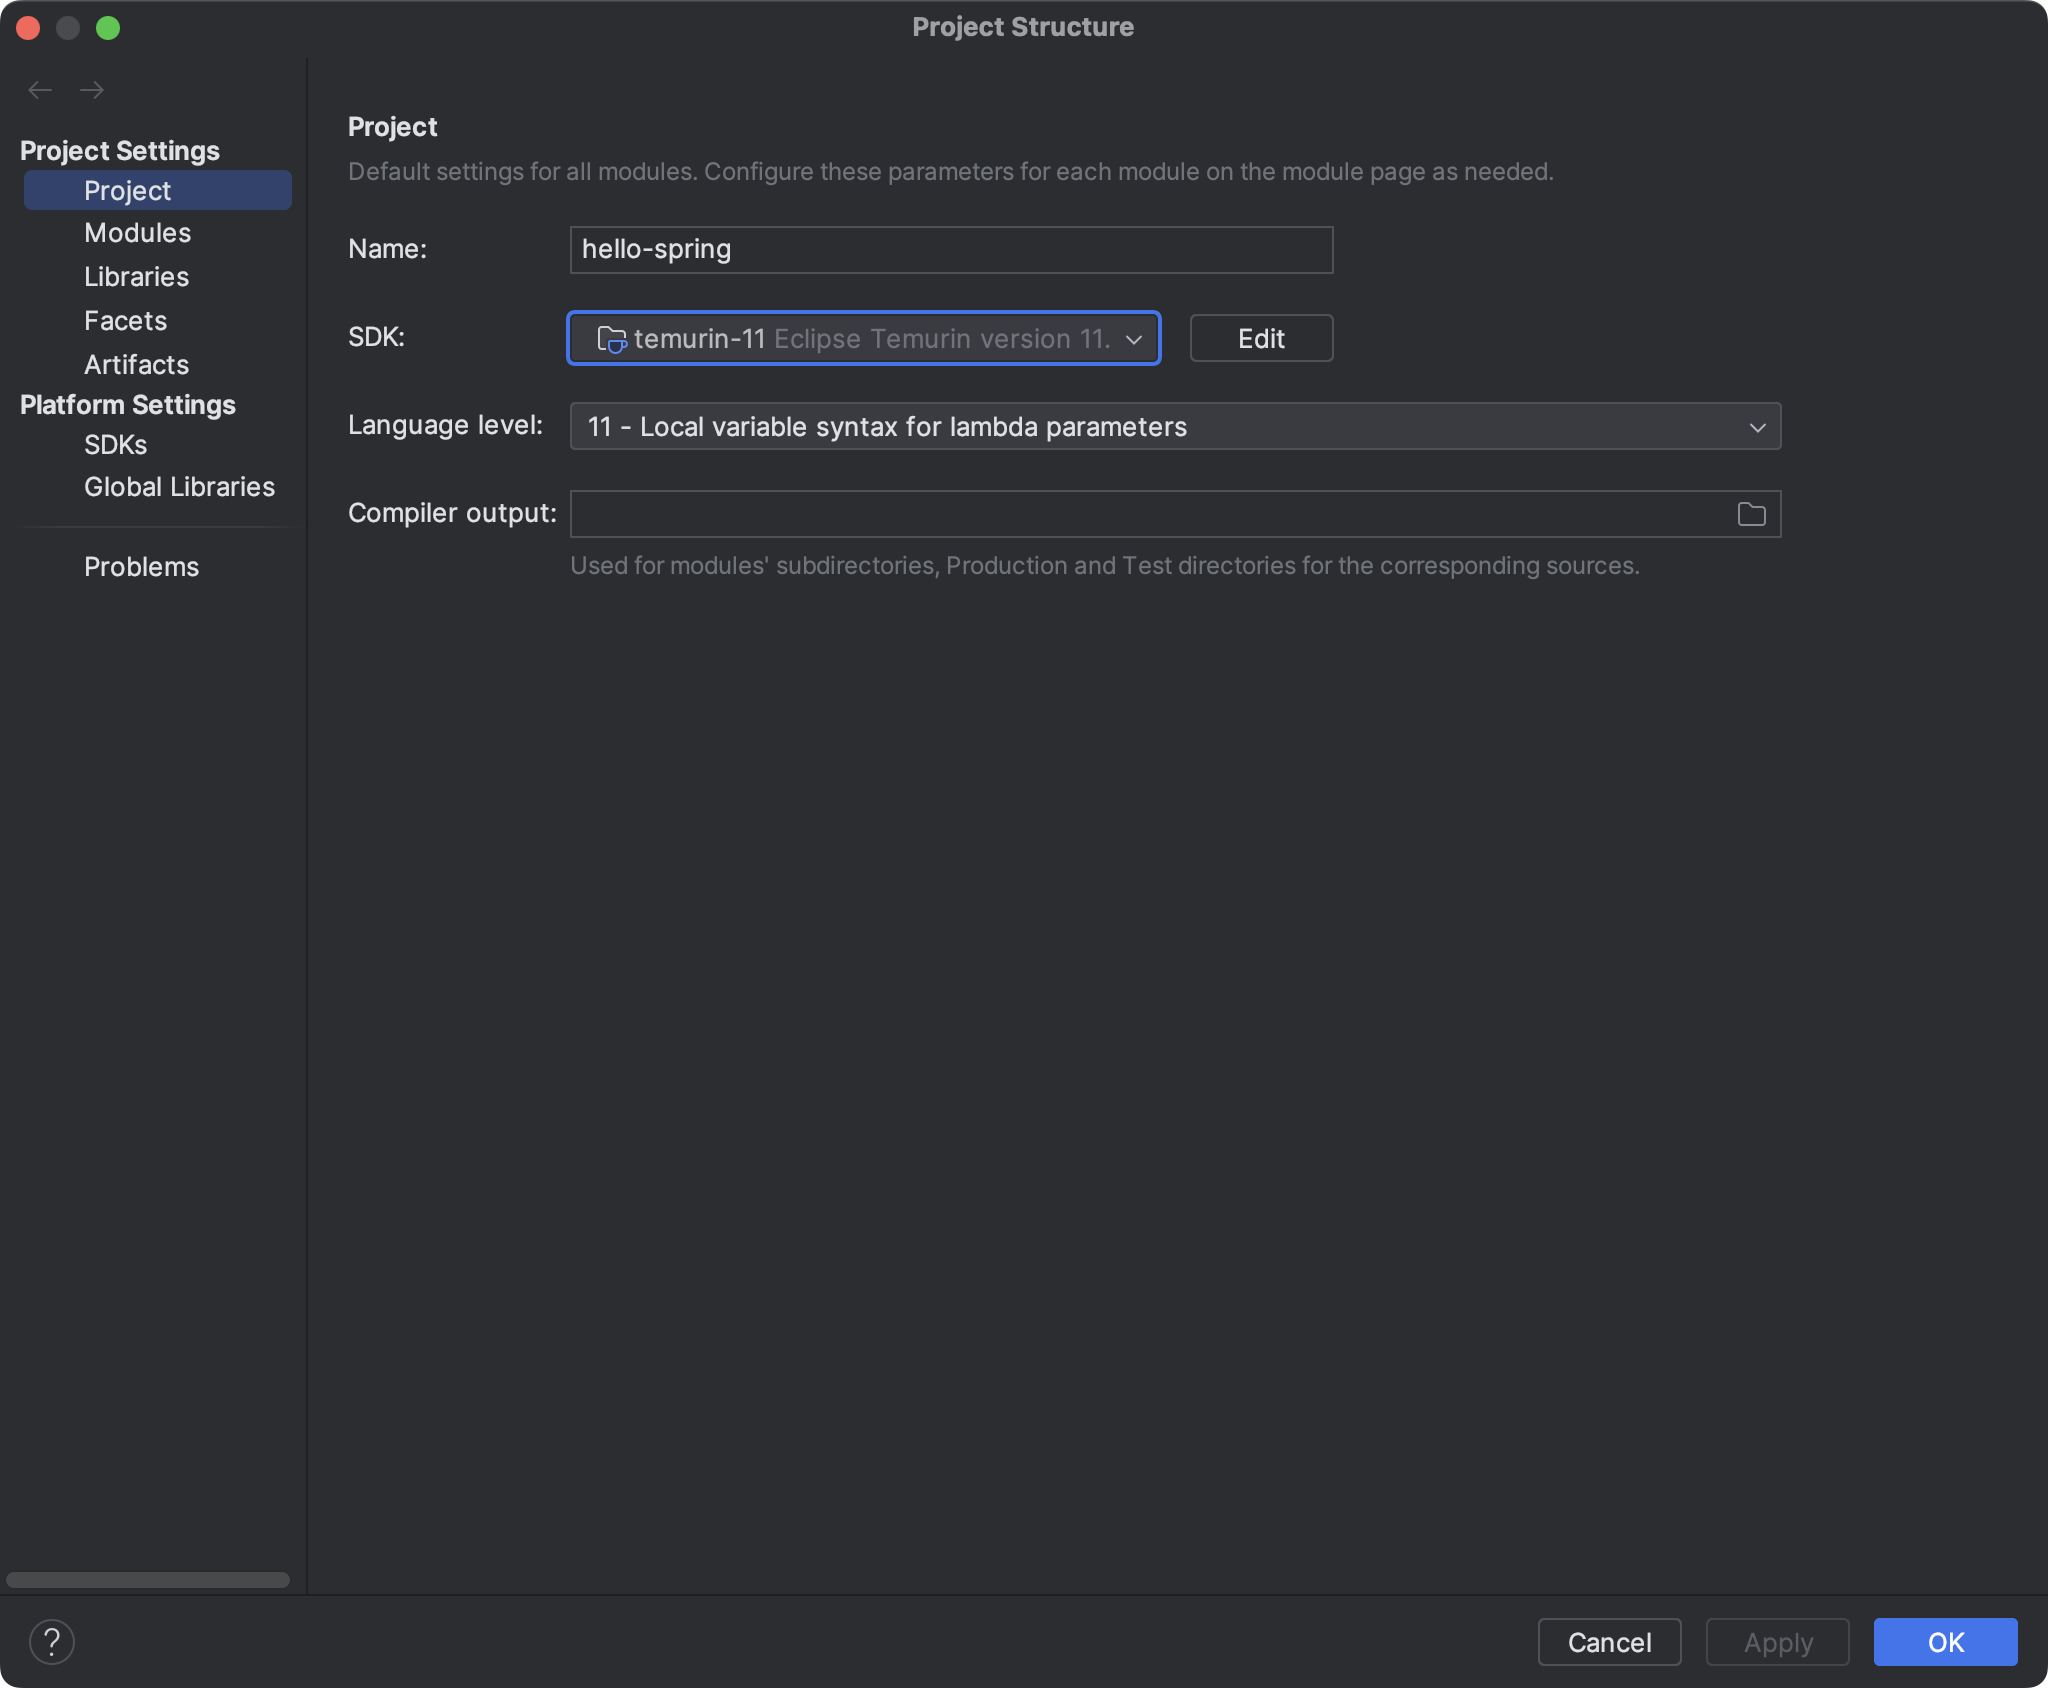Click the JDK folder icon in SDK field

pyautogui.click(x=611, y=339)
